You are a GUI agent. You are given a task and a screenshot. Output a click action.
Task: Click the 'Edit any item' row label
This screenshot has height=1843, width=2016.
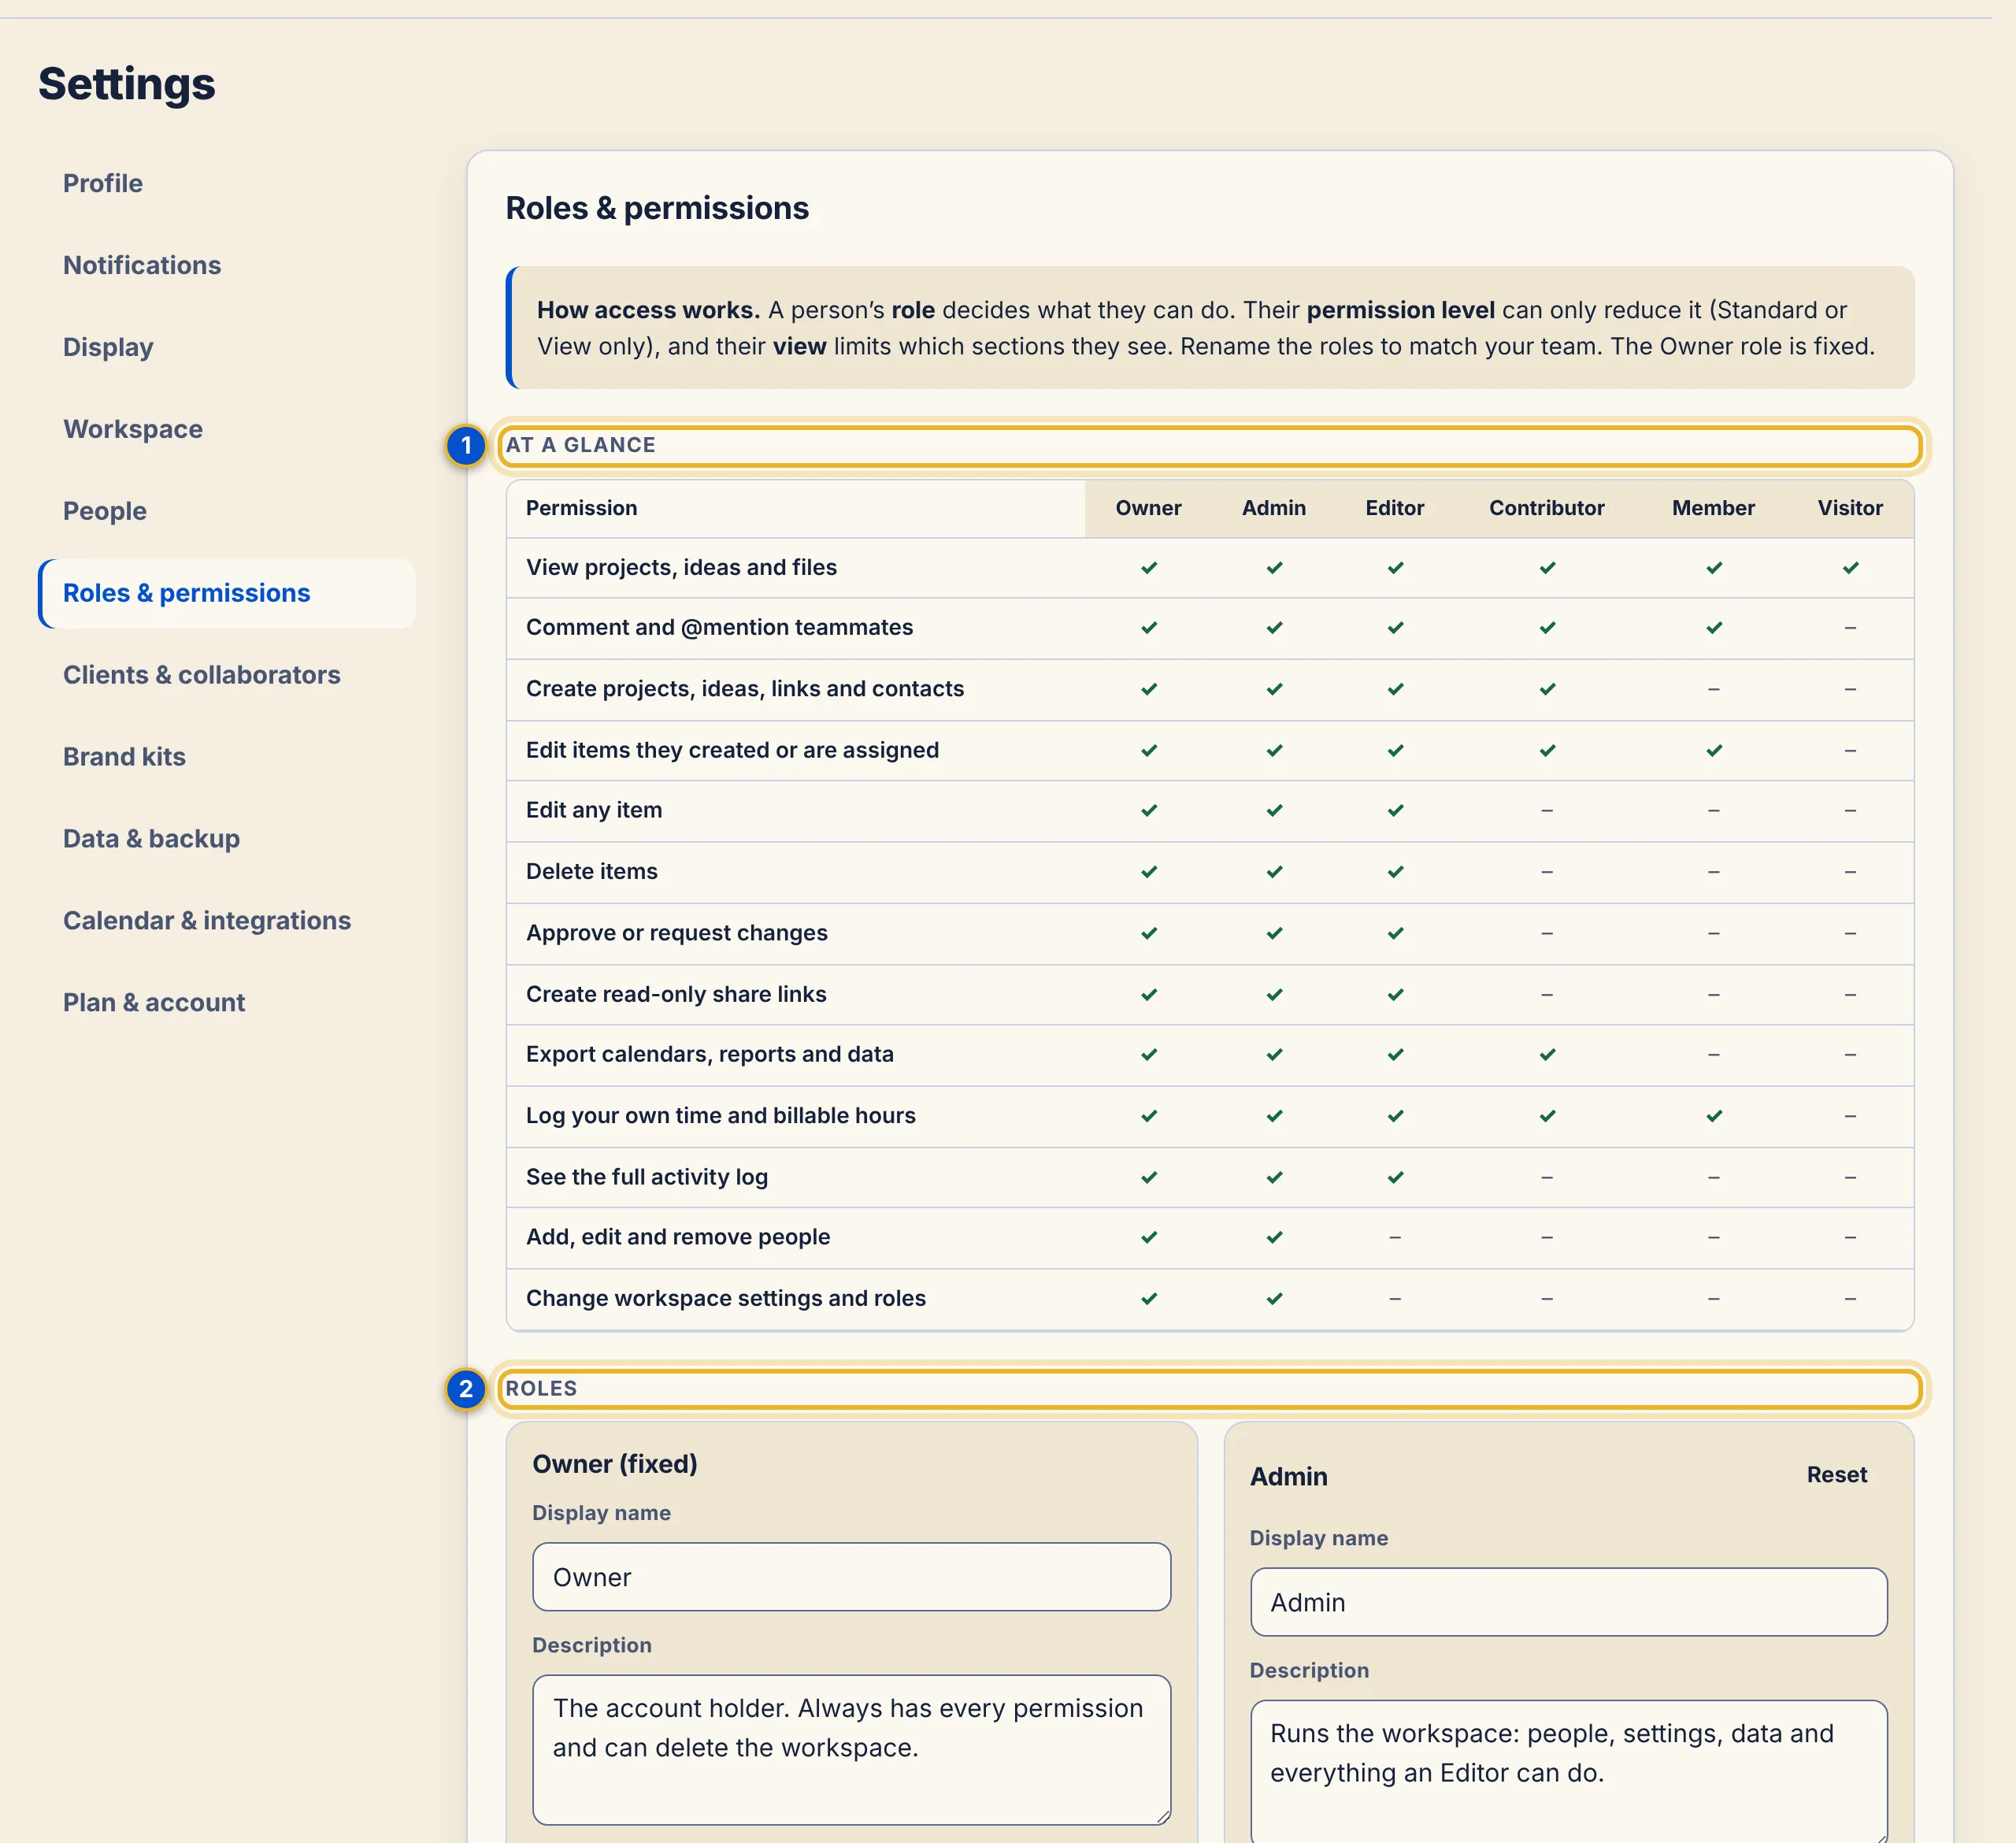(x=594, y=810)
